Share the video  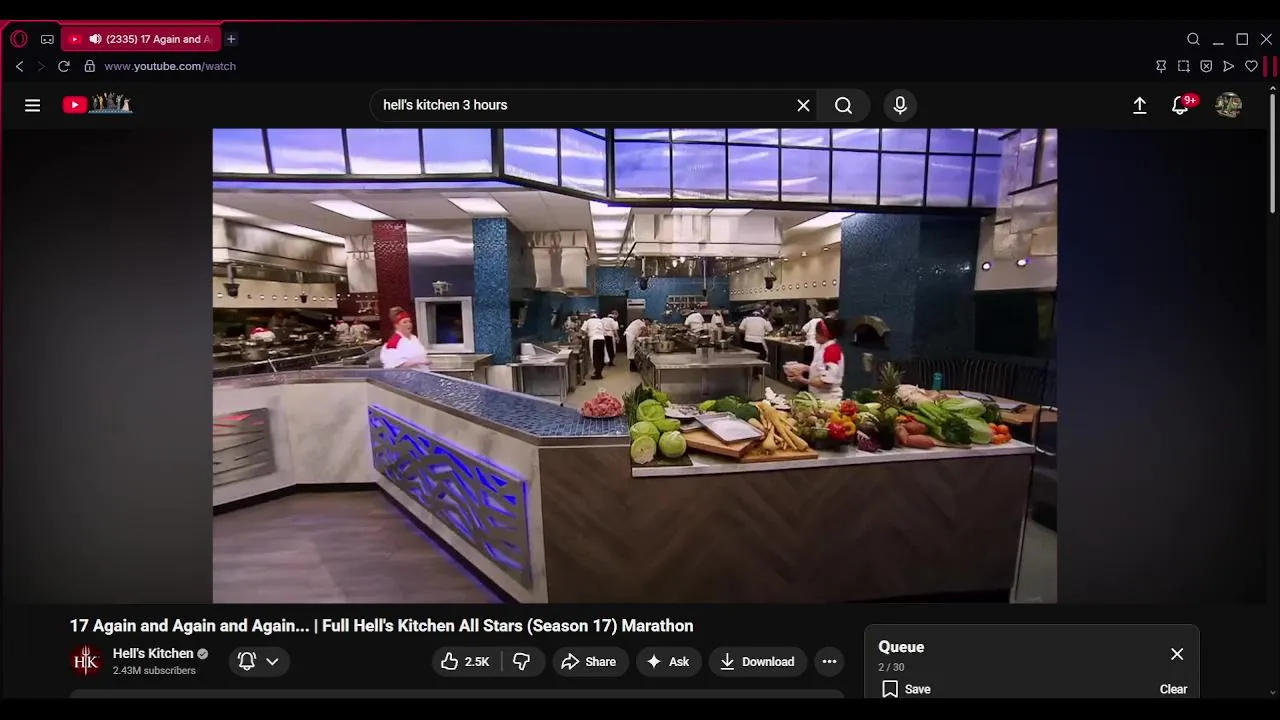[589, 661]
